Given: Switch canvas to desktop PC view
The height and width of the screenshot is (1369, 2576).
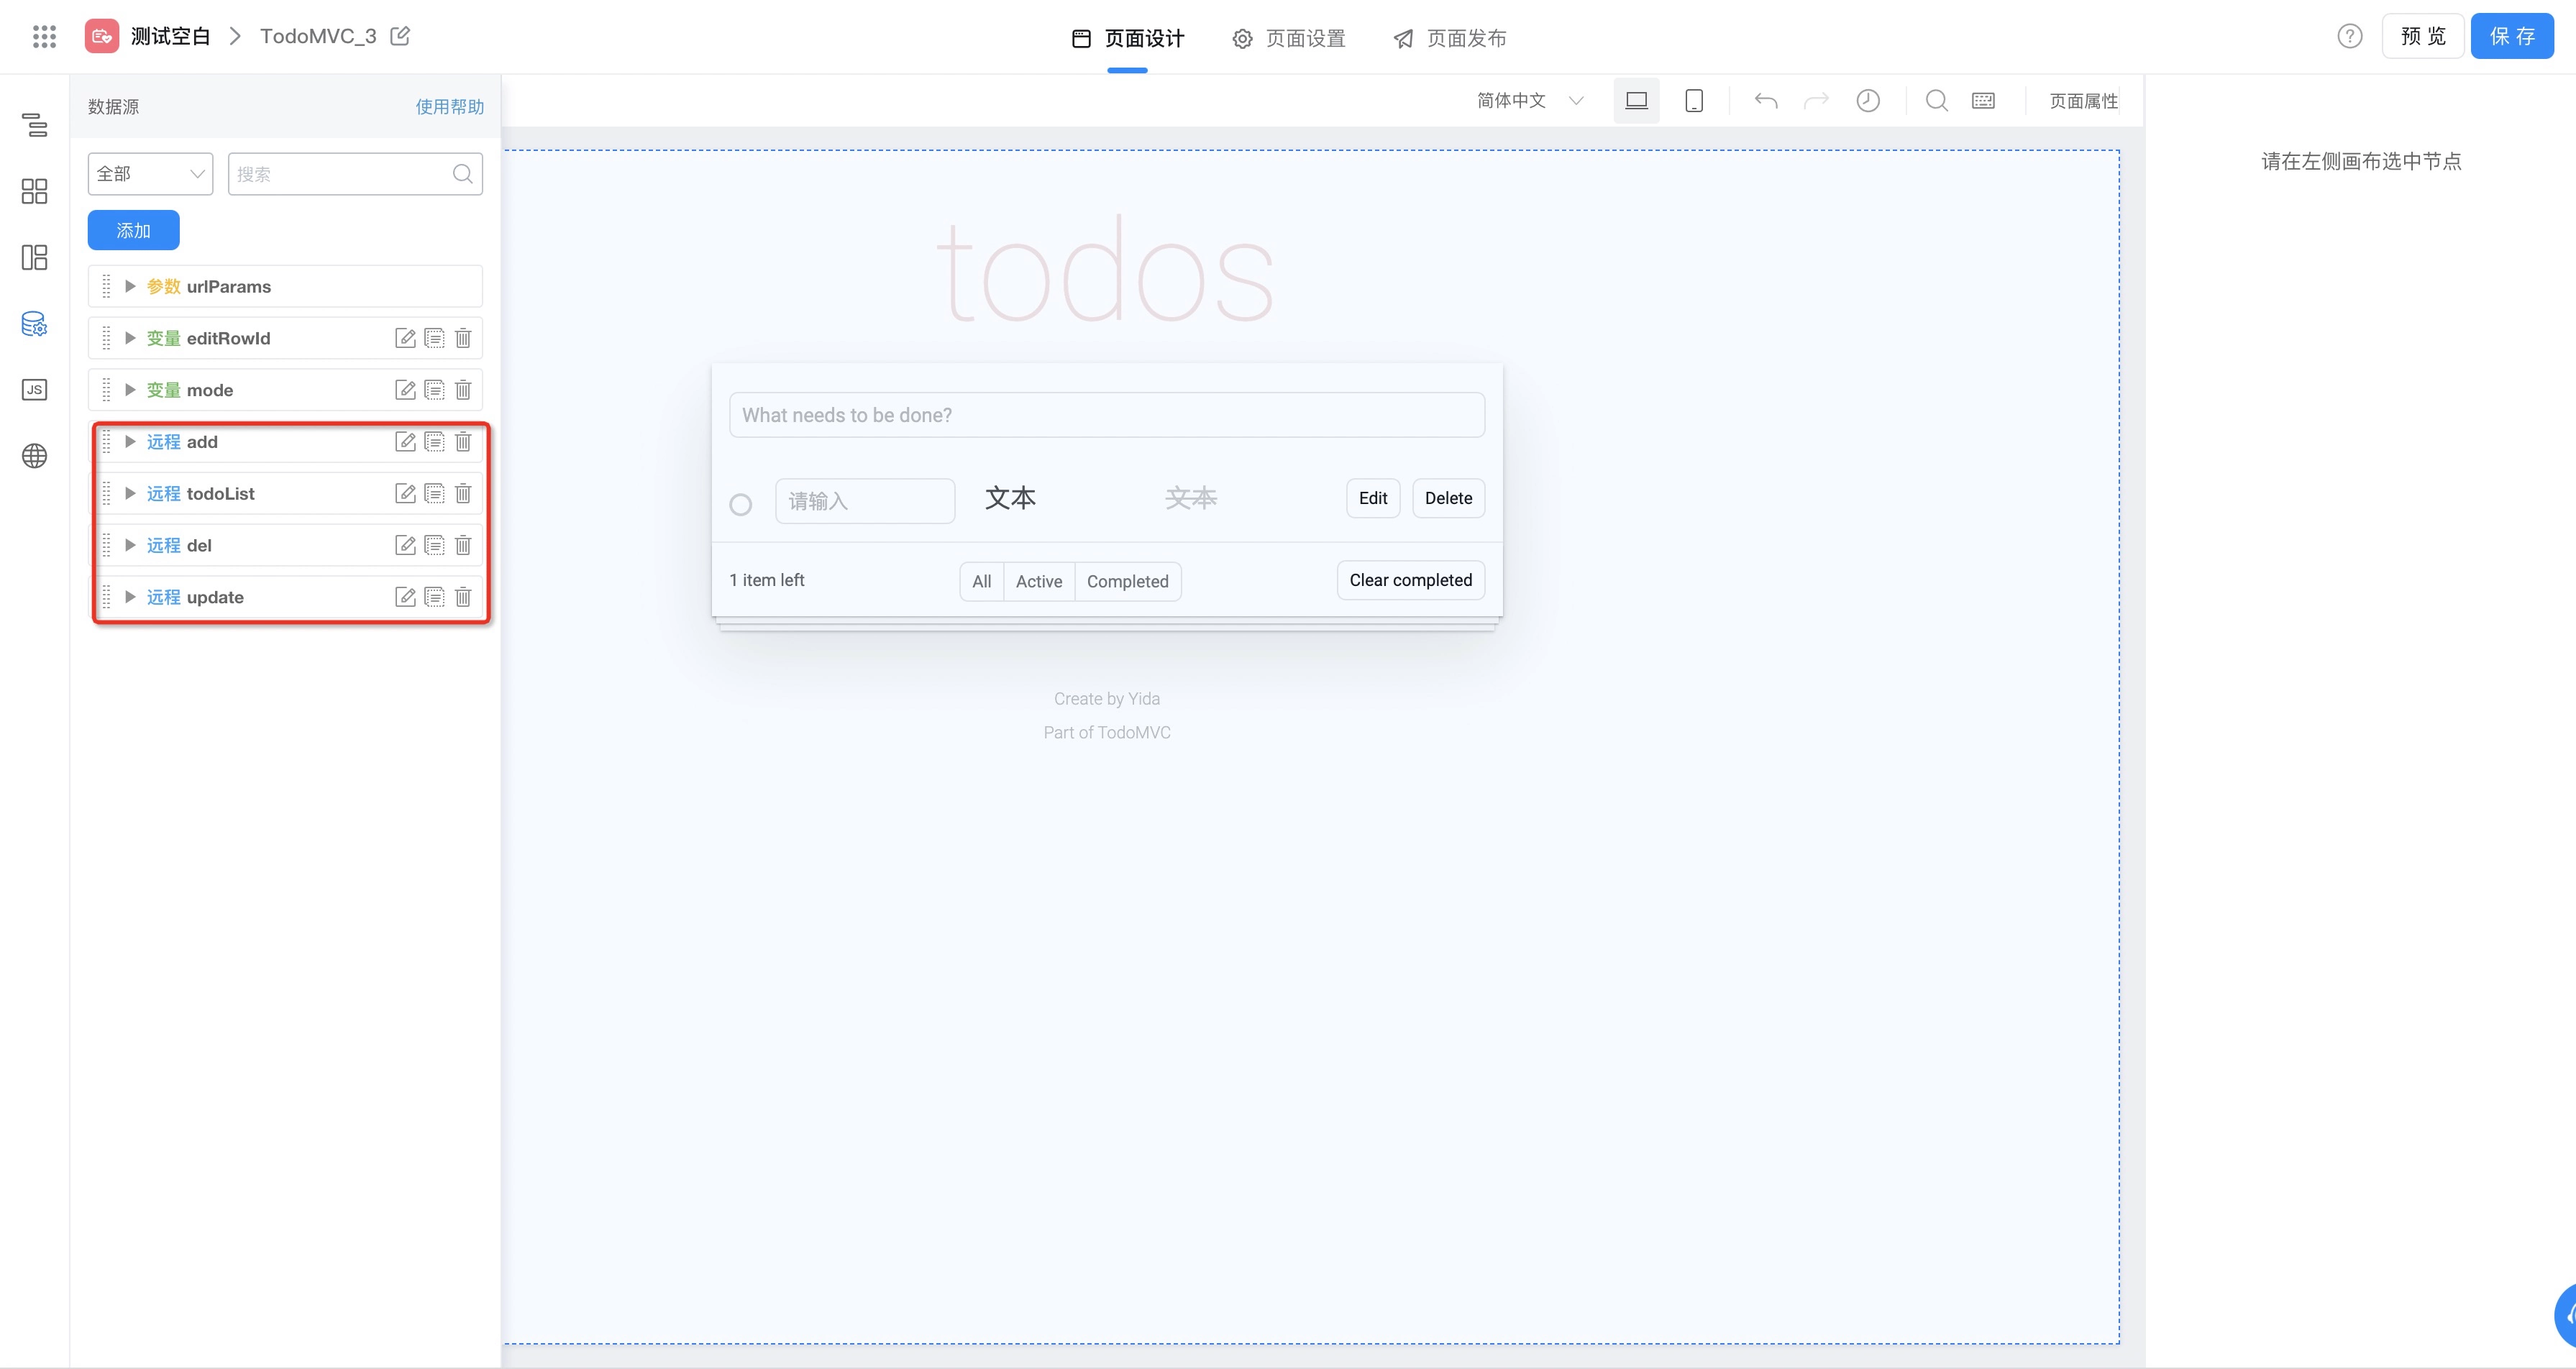Looking at the screenshot, I should (x=1636, y=100).
